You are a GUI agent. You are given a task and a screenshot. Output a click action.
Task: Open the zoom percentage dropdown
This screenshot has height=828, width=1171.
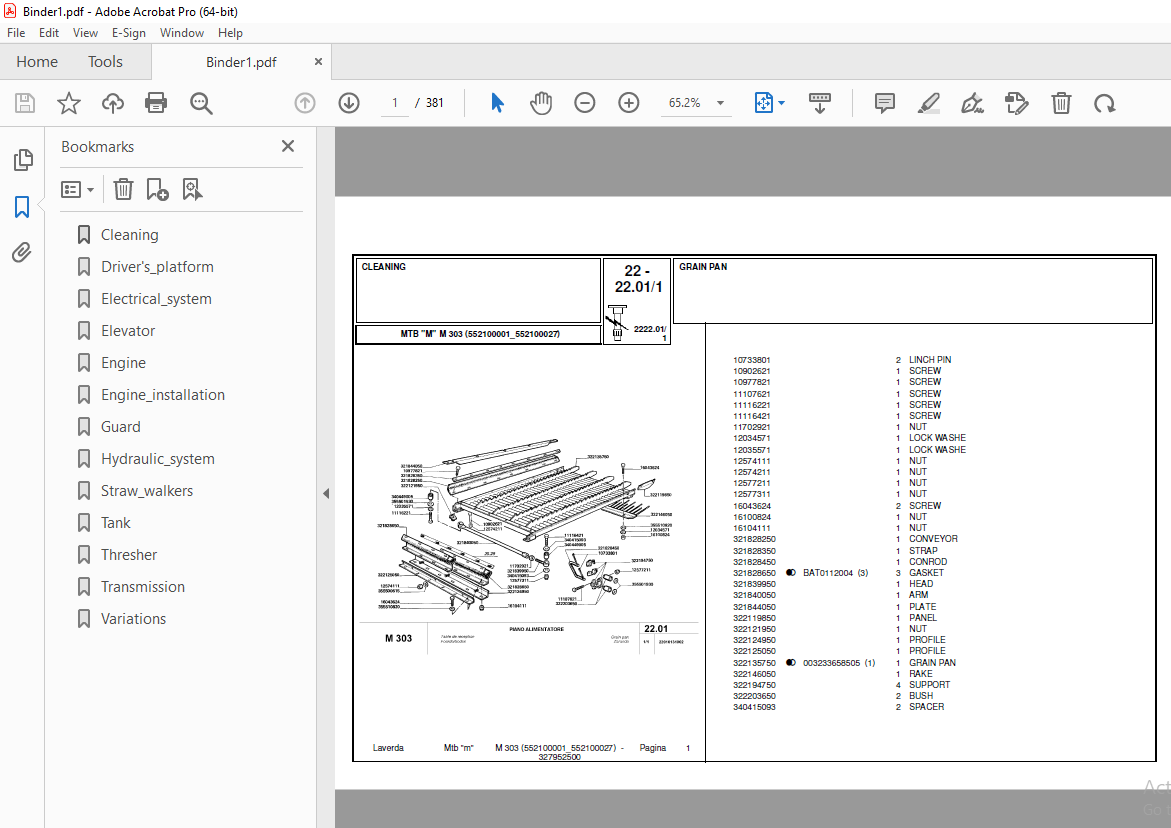[x=721, y=103]
